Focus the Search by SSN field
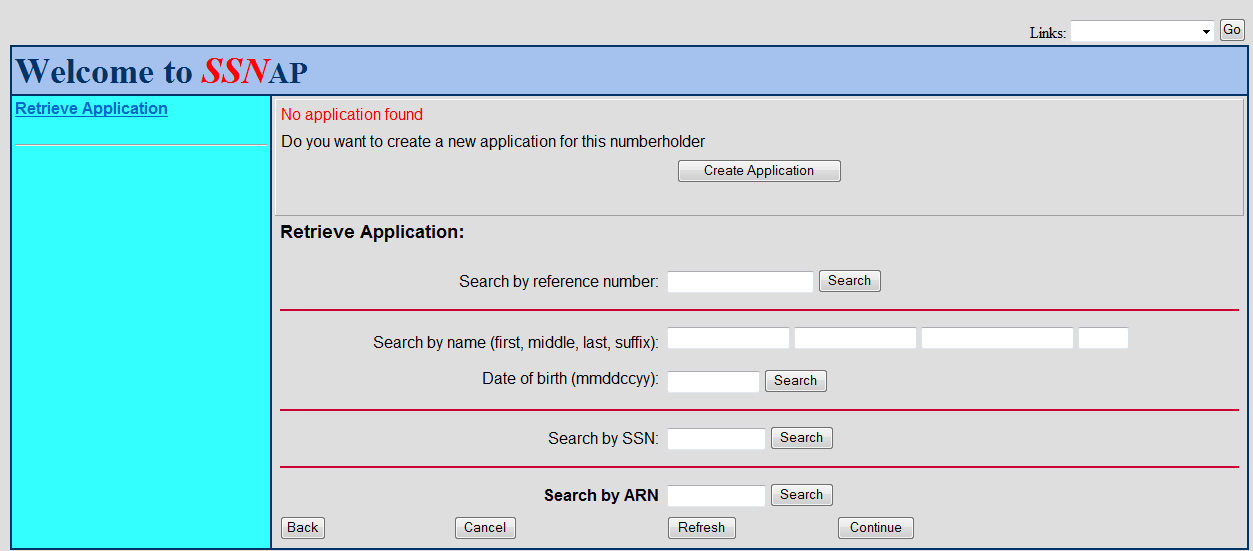The width and height of the screenshot is (1253, 551). coord(716,439)
